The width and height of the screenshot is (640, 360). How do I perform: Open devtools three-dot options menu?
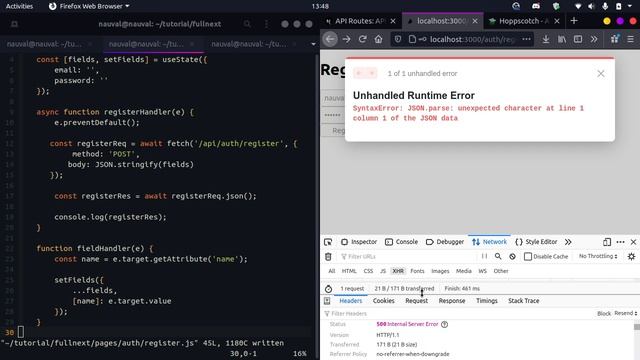[620, 242]
